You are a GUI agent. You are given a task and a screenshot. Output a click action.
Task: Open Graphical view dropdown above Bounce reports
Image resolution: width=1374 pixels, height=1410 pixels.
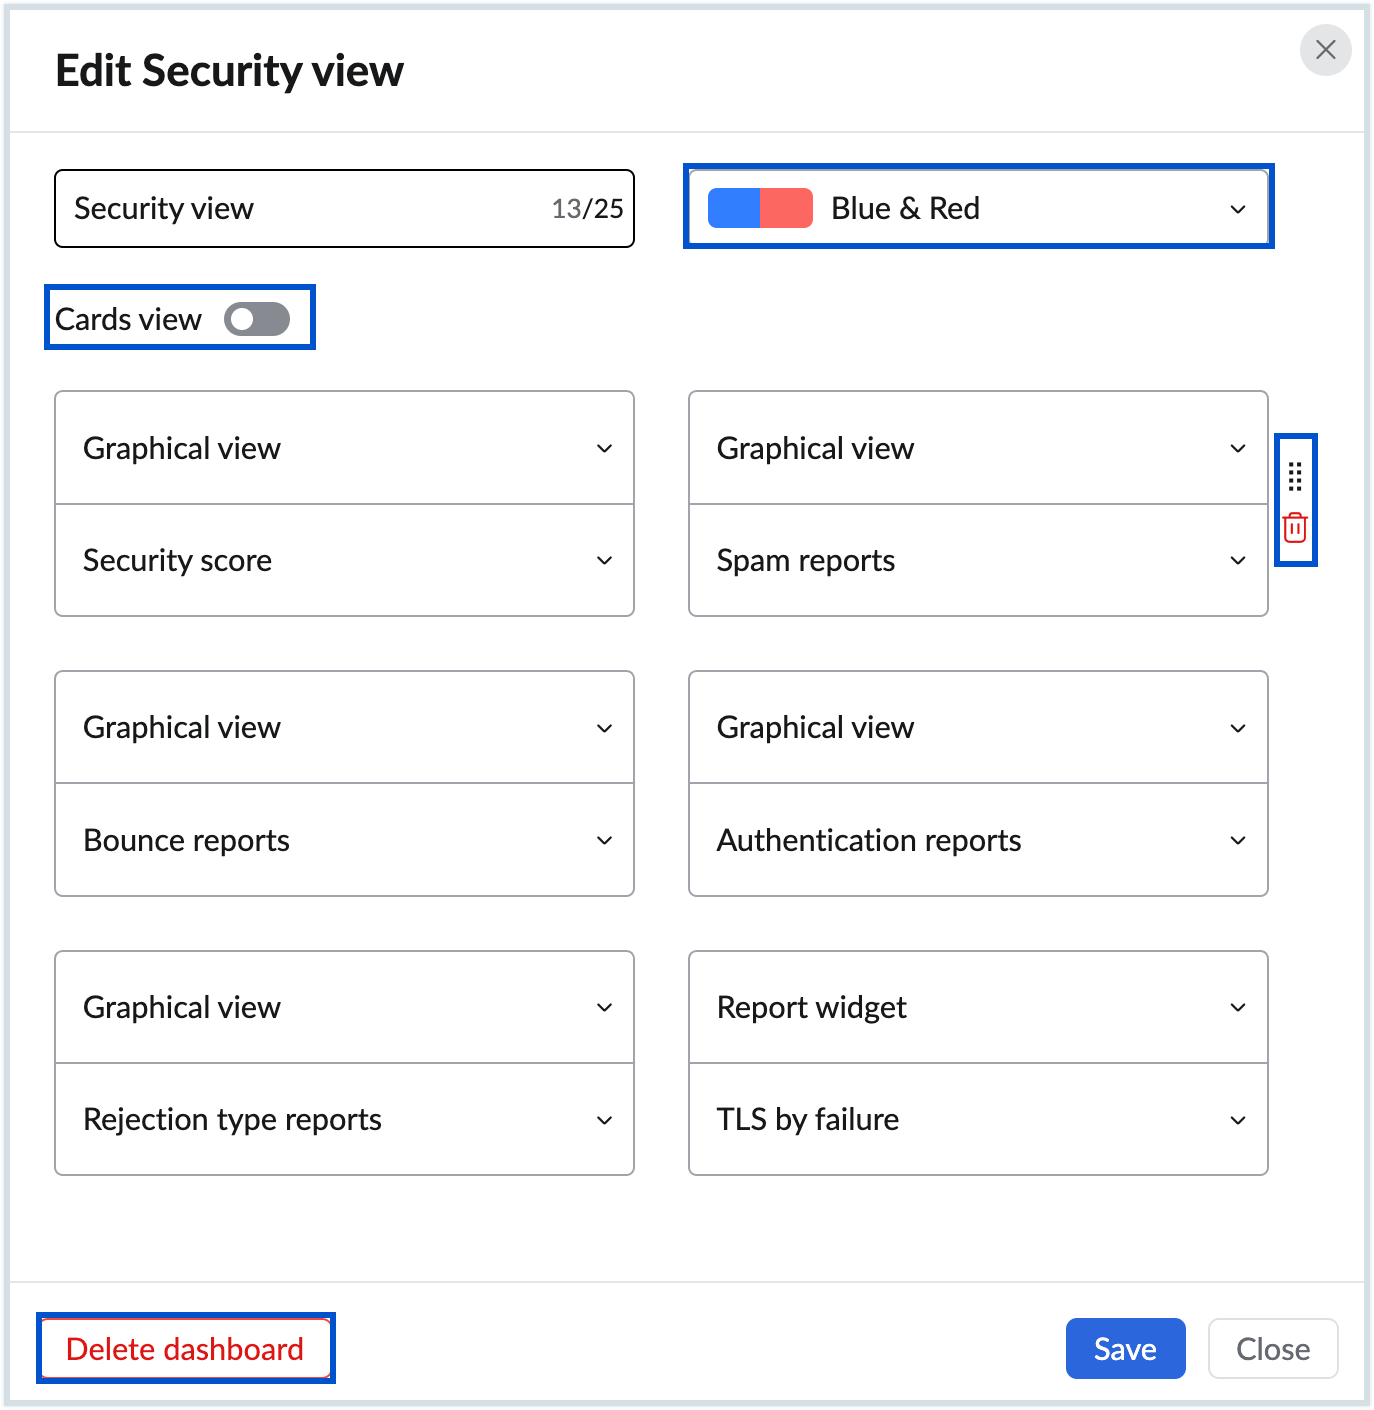pos(344,727)
